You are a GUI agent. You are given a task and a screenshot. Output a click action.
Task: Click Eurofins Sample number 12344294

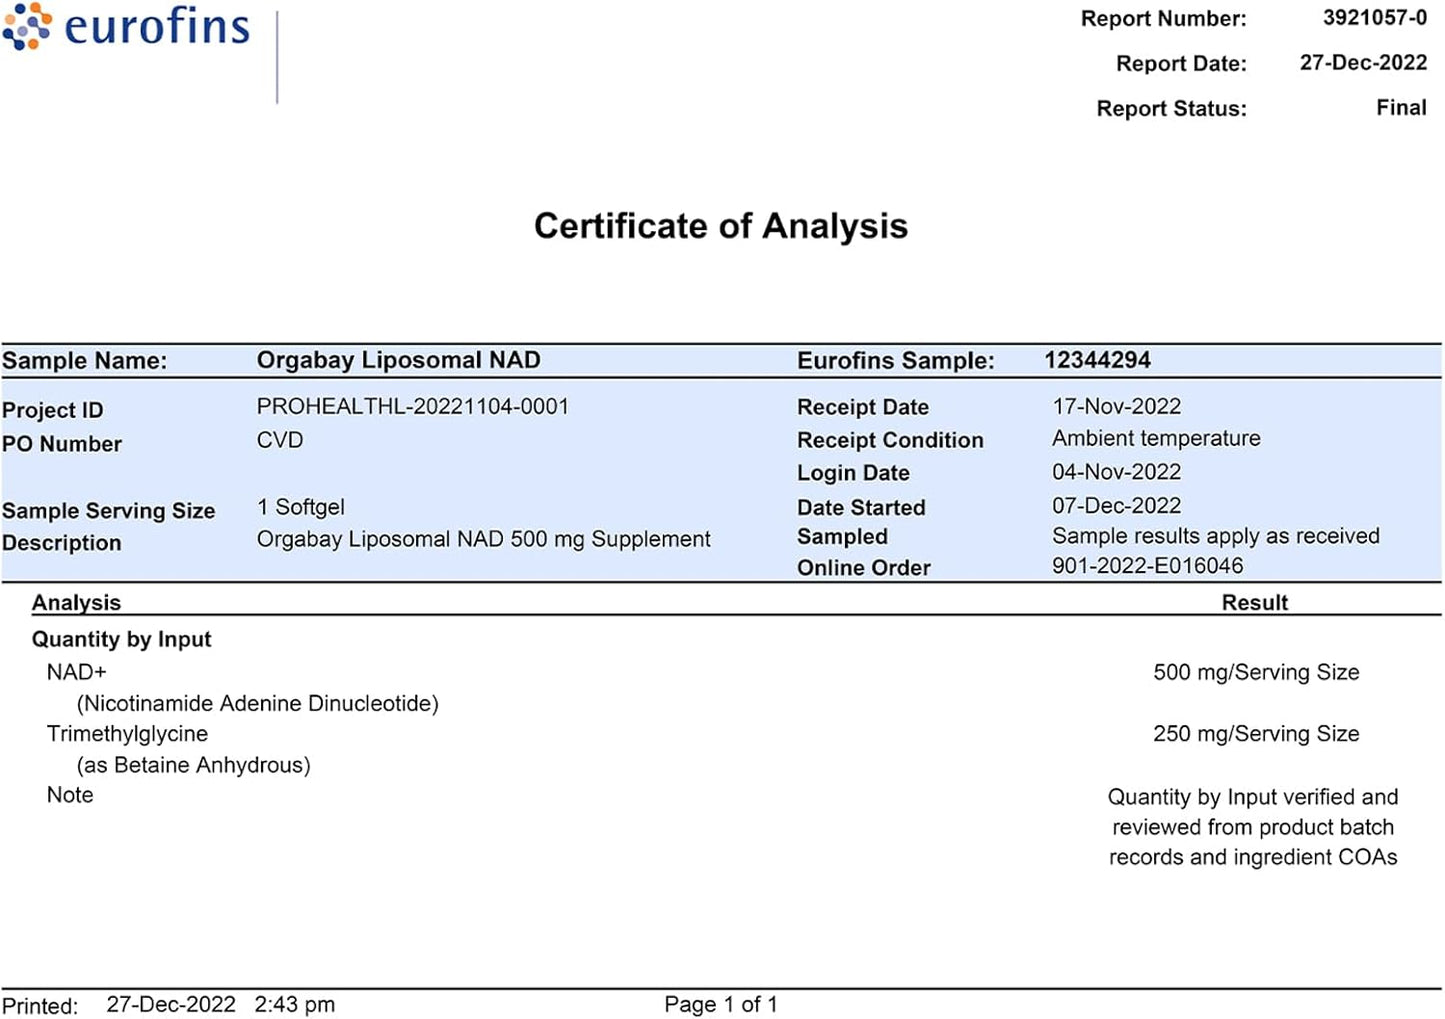pos(1097,360)
